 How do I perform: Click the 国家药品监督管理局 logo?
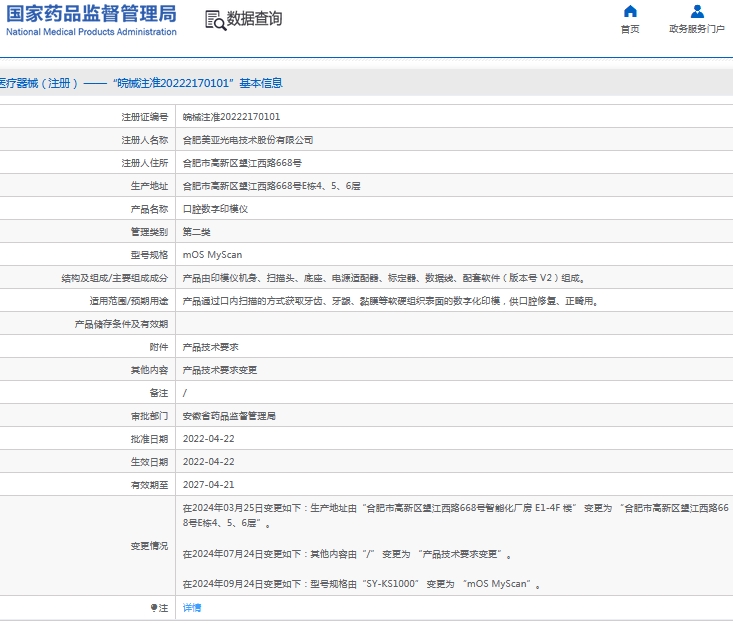(x=91, y=21)
